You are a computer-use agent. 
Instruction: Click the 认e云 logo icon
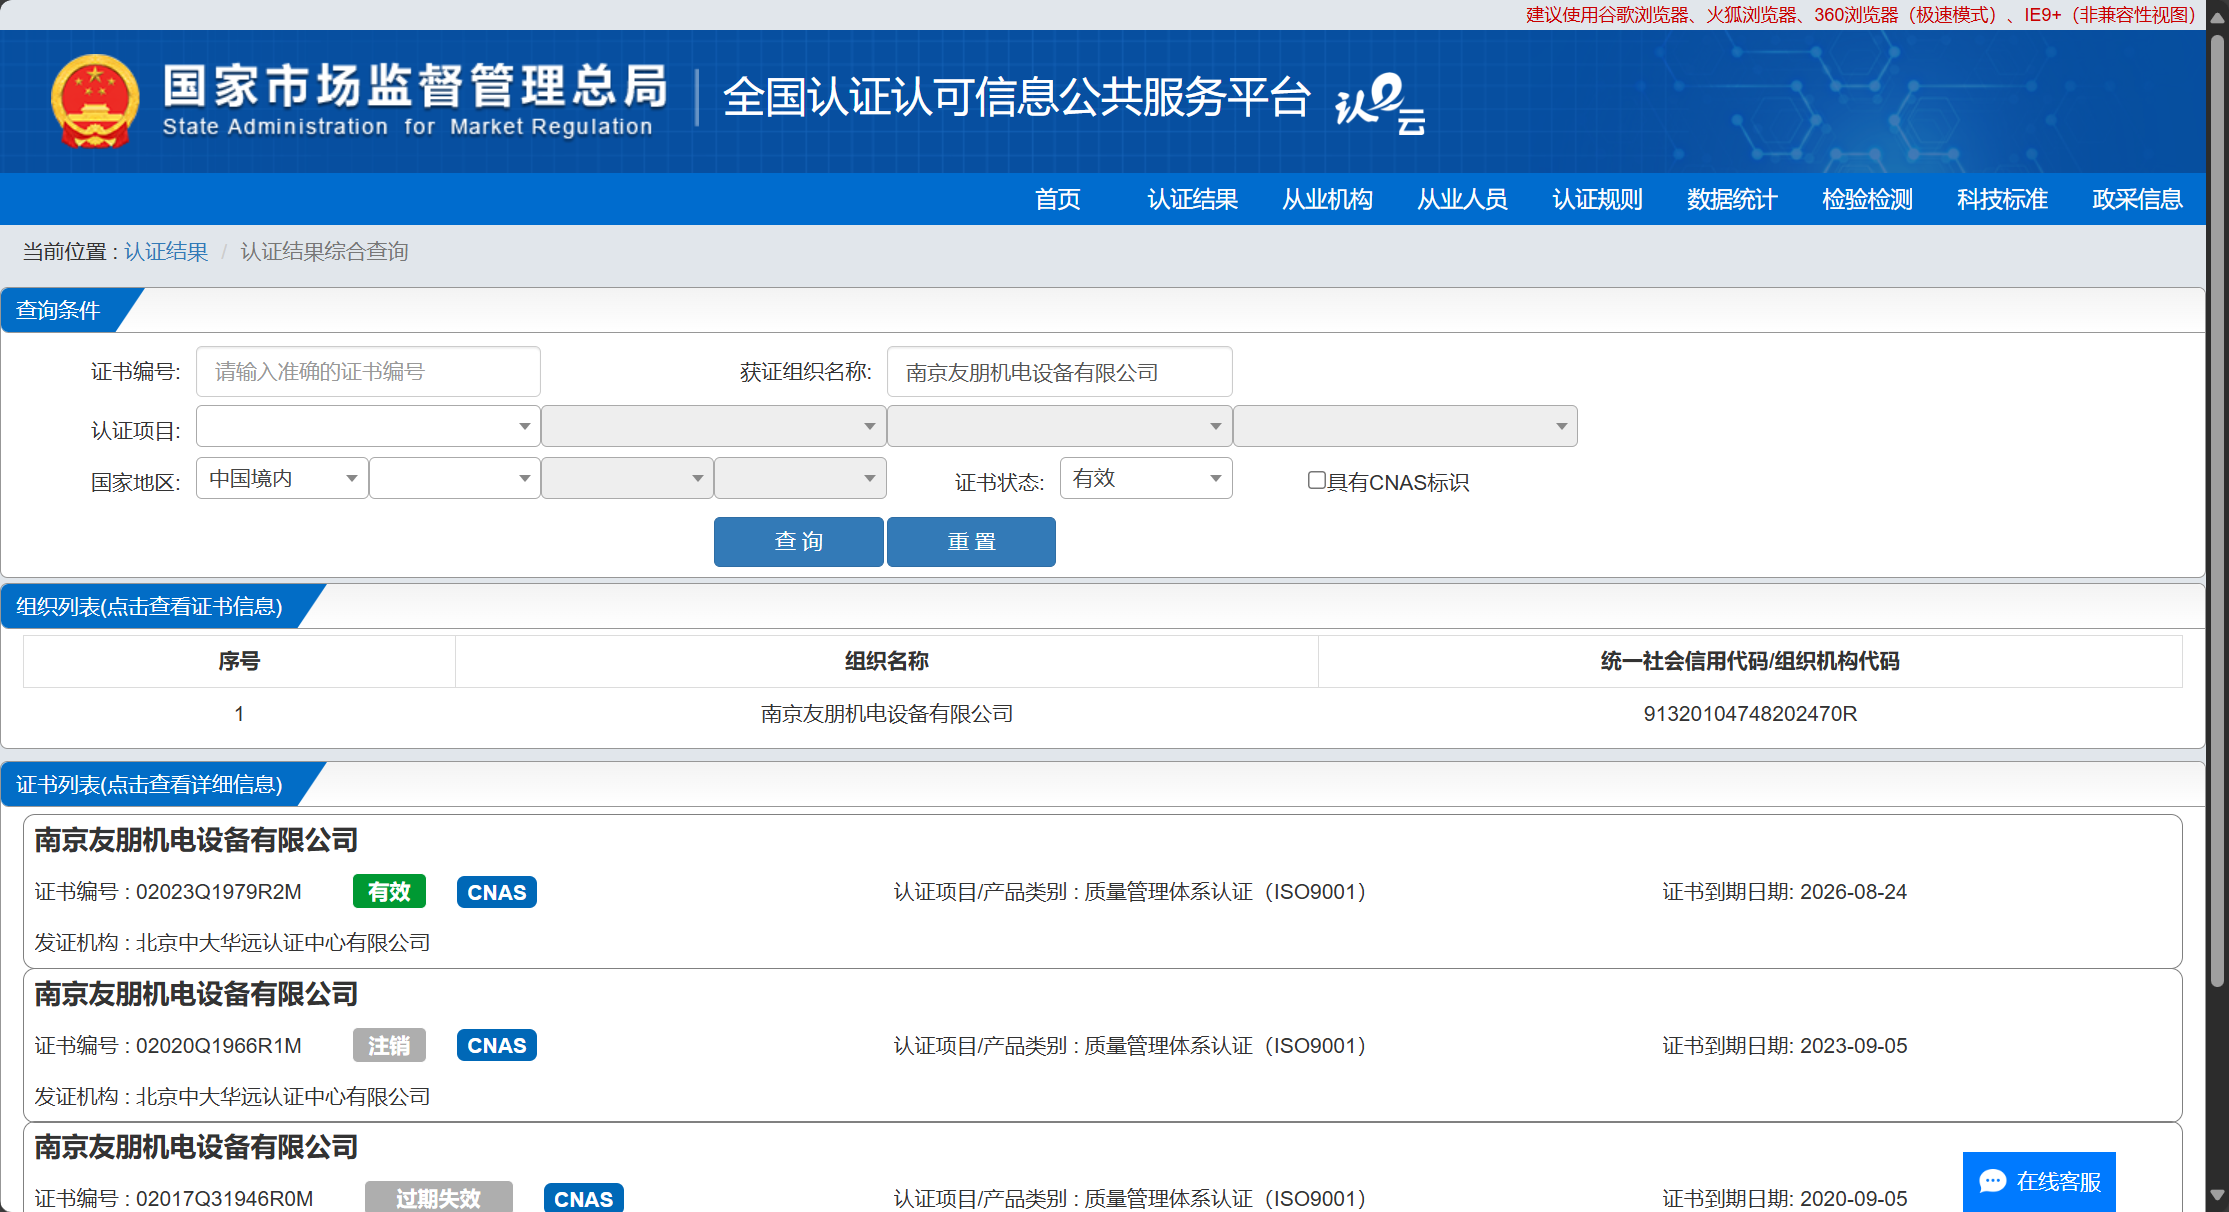pyautogui.click(x=1379, y=103)
